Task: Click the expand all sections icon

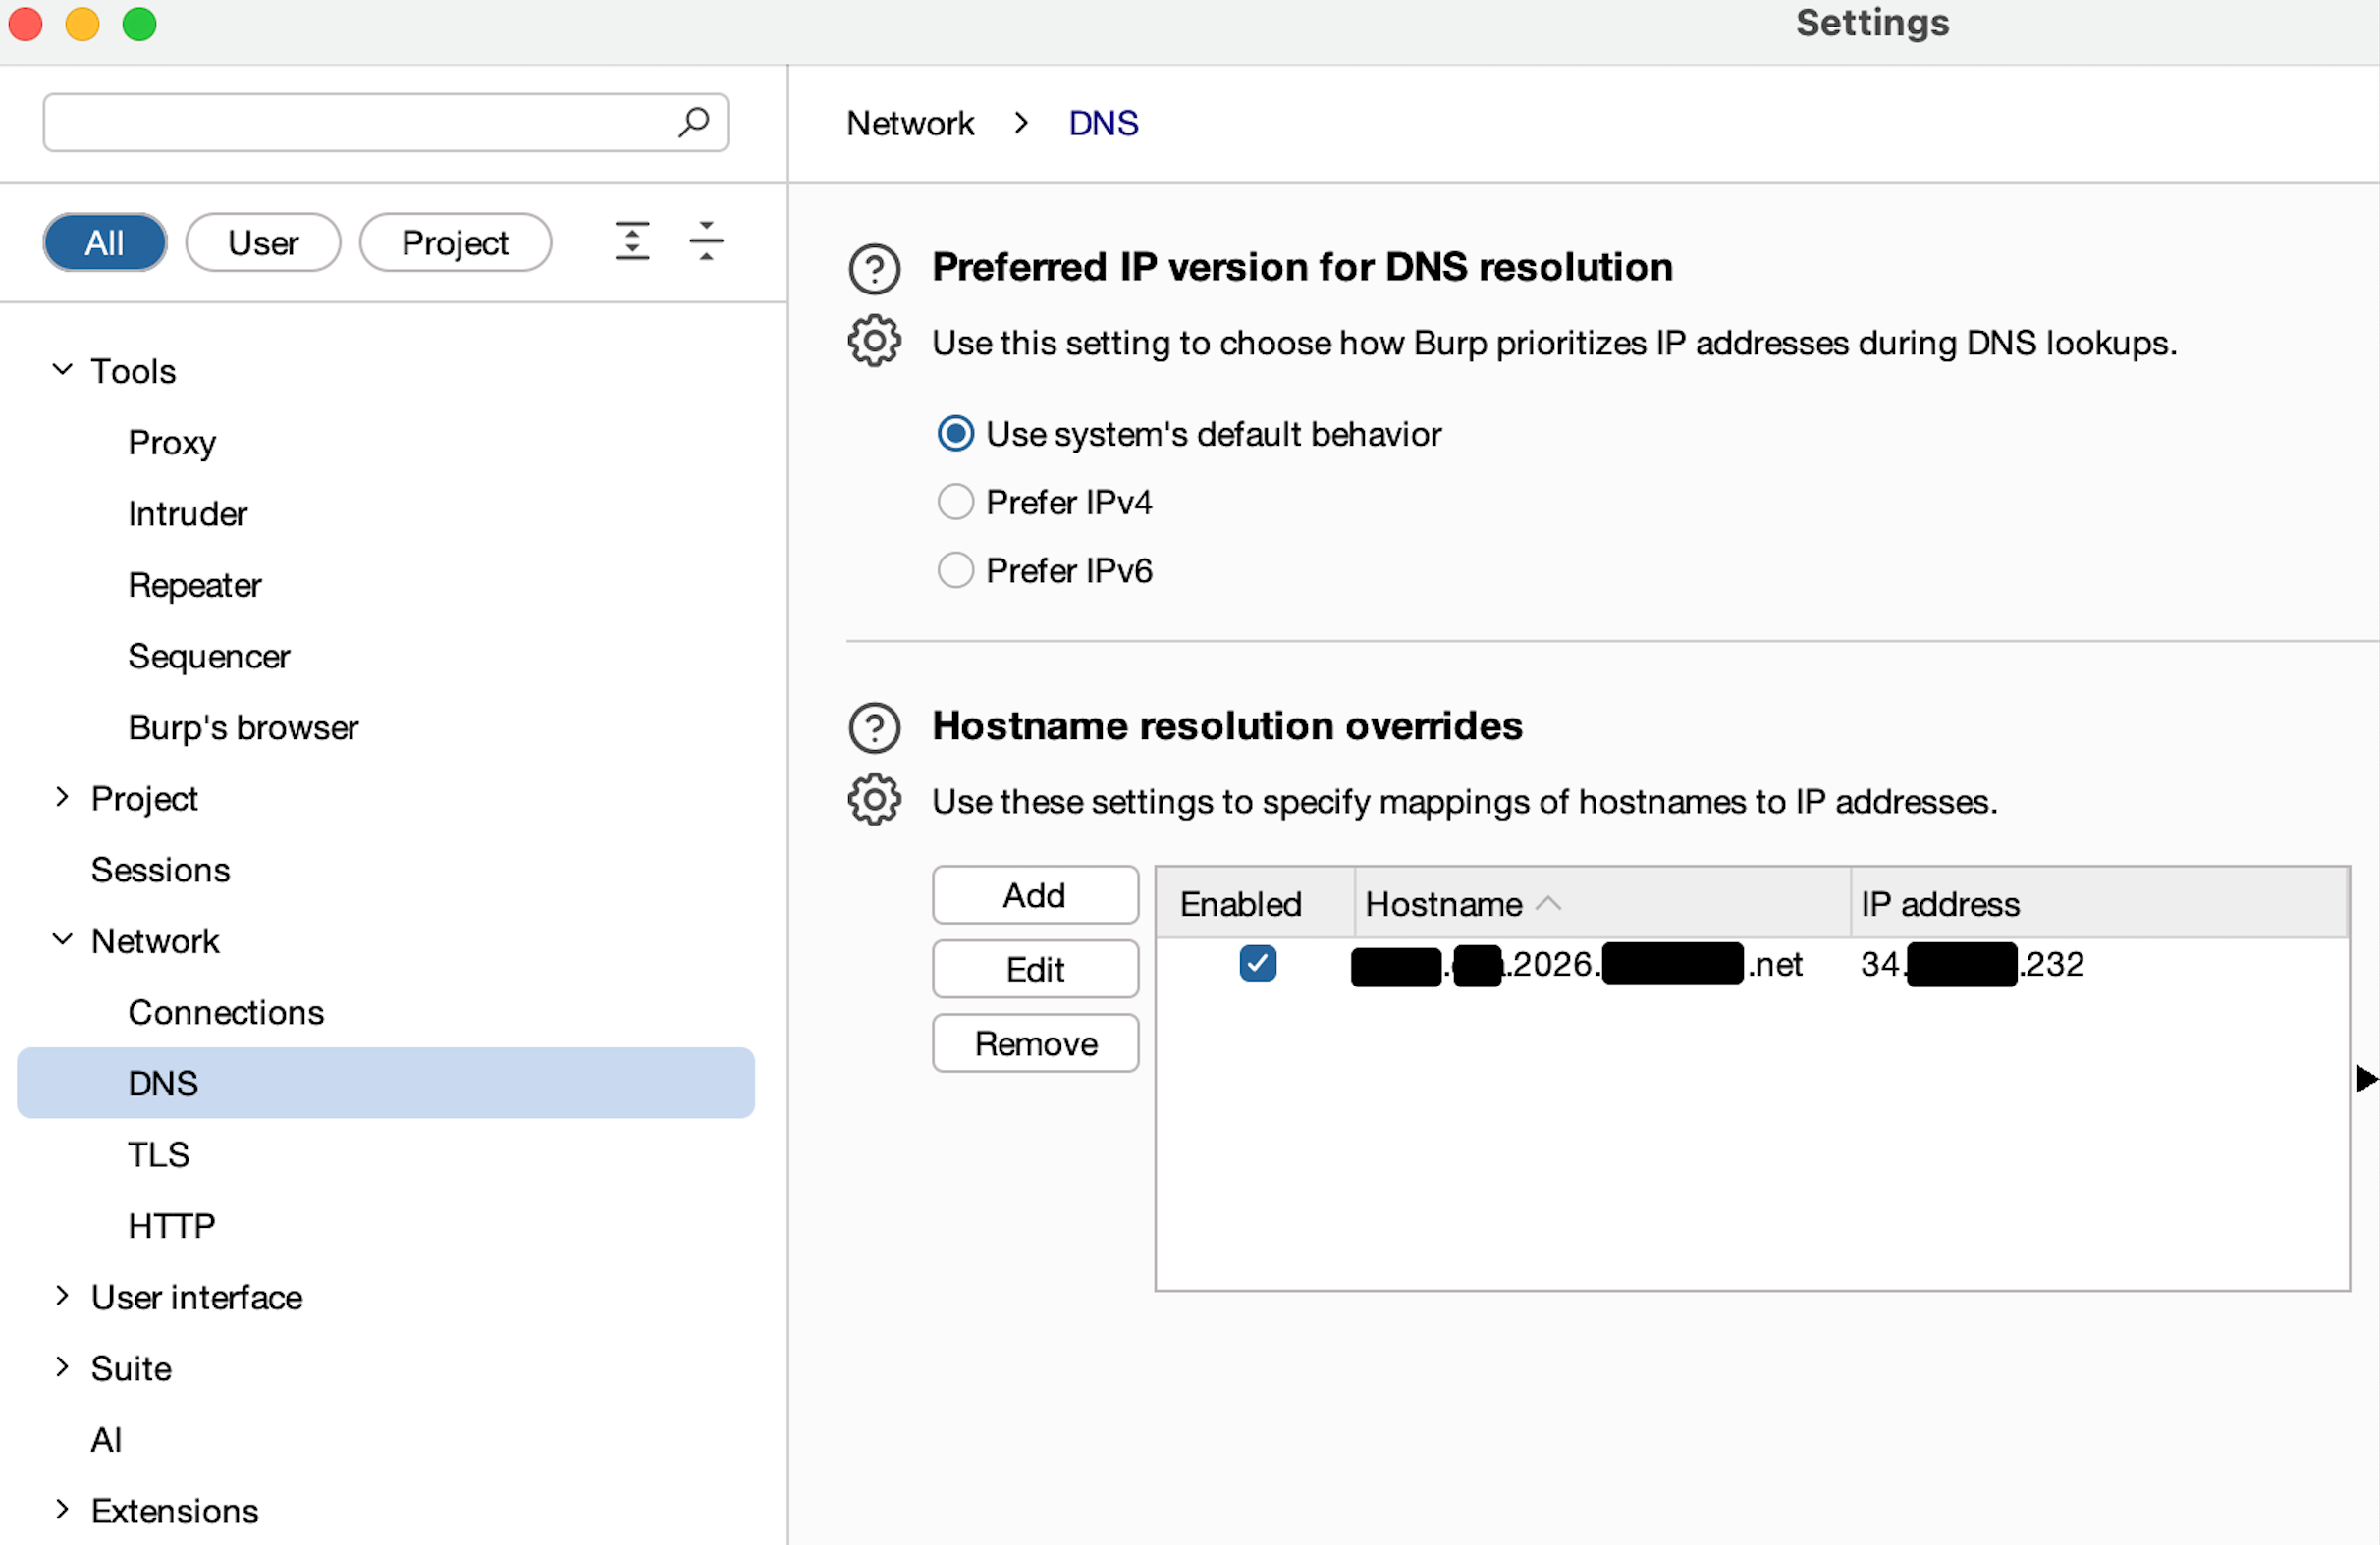Action: tap(632, 241)
